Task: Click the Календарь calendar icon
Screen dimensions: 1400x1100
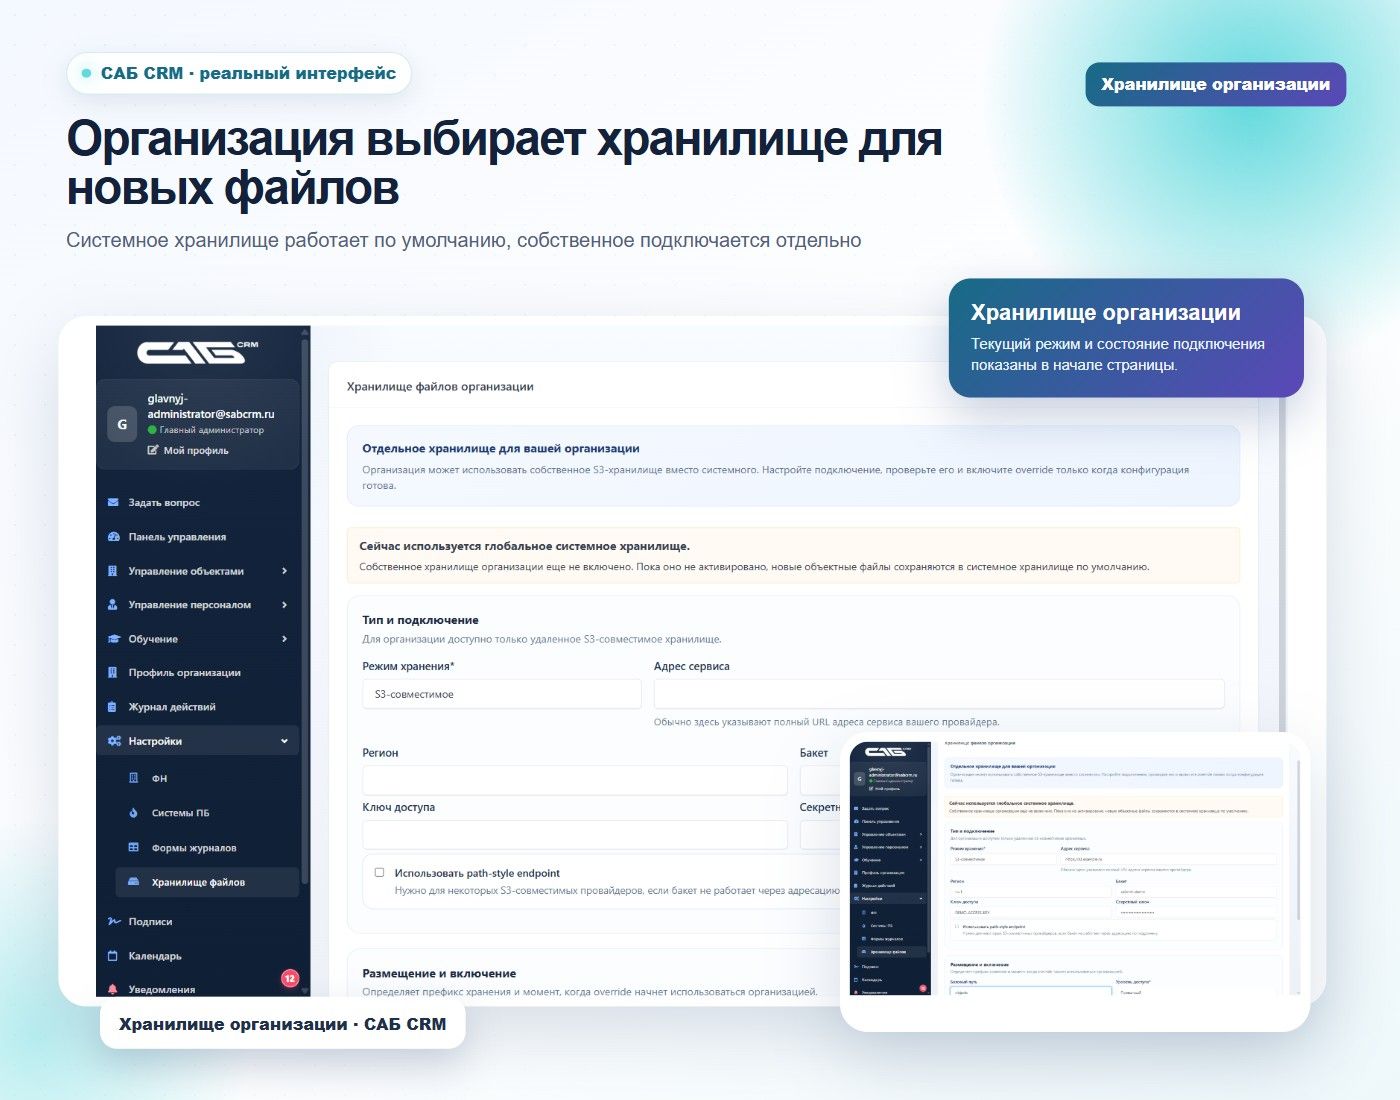Action: pyautogui.click(x=113, y=956)
